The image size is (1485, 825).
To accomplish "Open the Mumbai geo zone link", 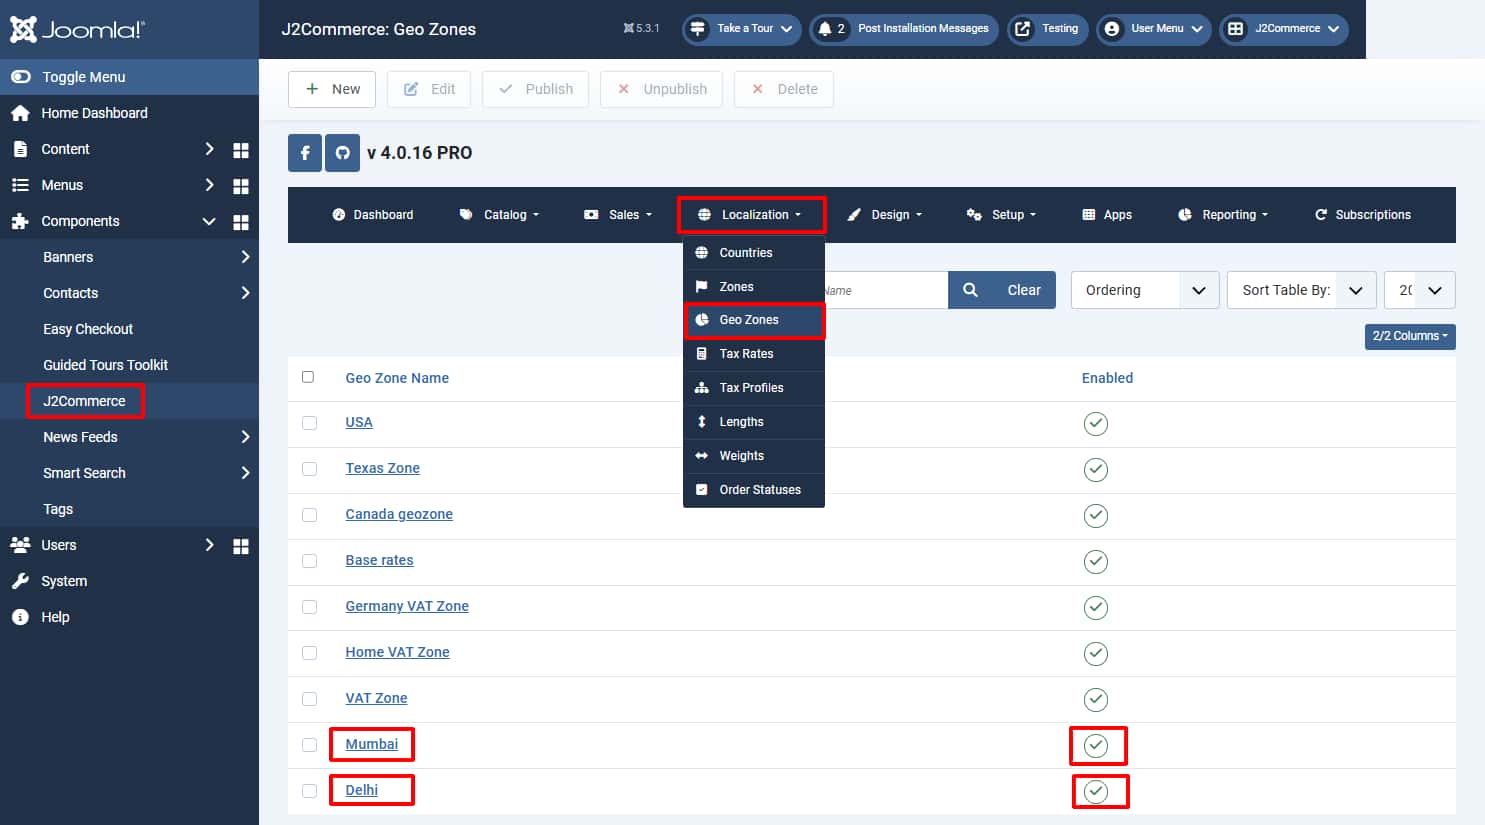I will [x=372, y=744].
